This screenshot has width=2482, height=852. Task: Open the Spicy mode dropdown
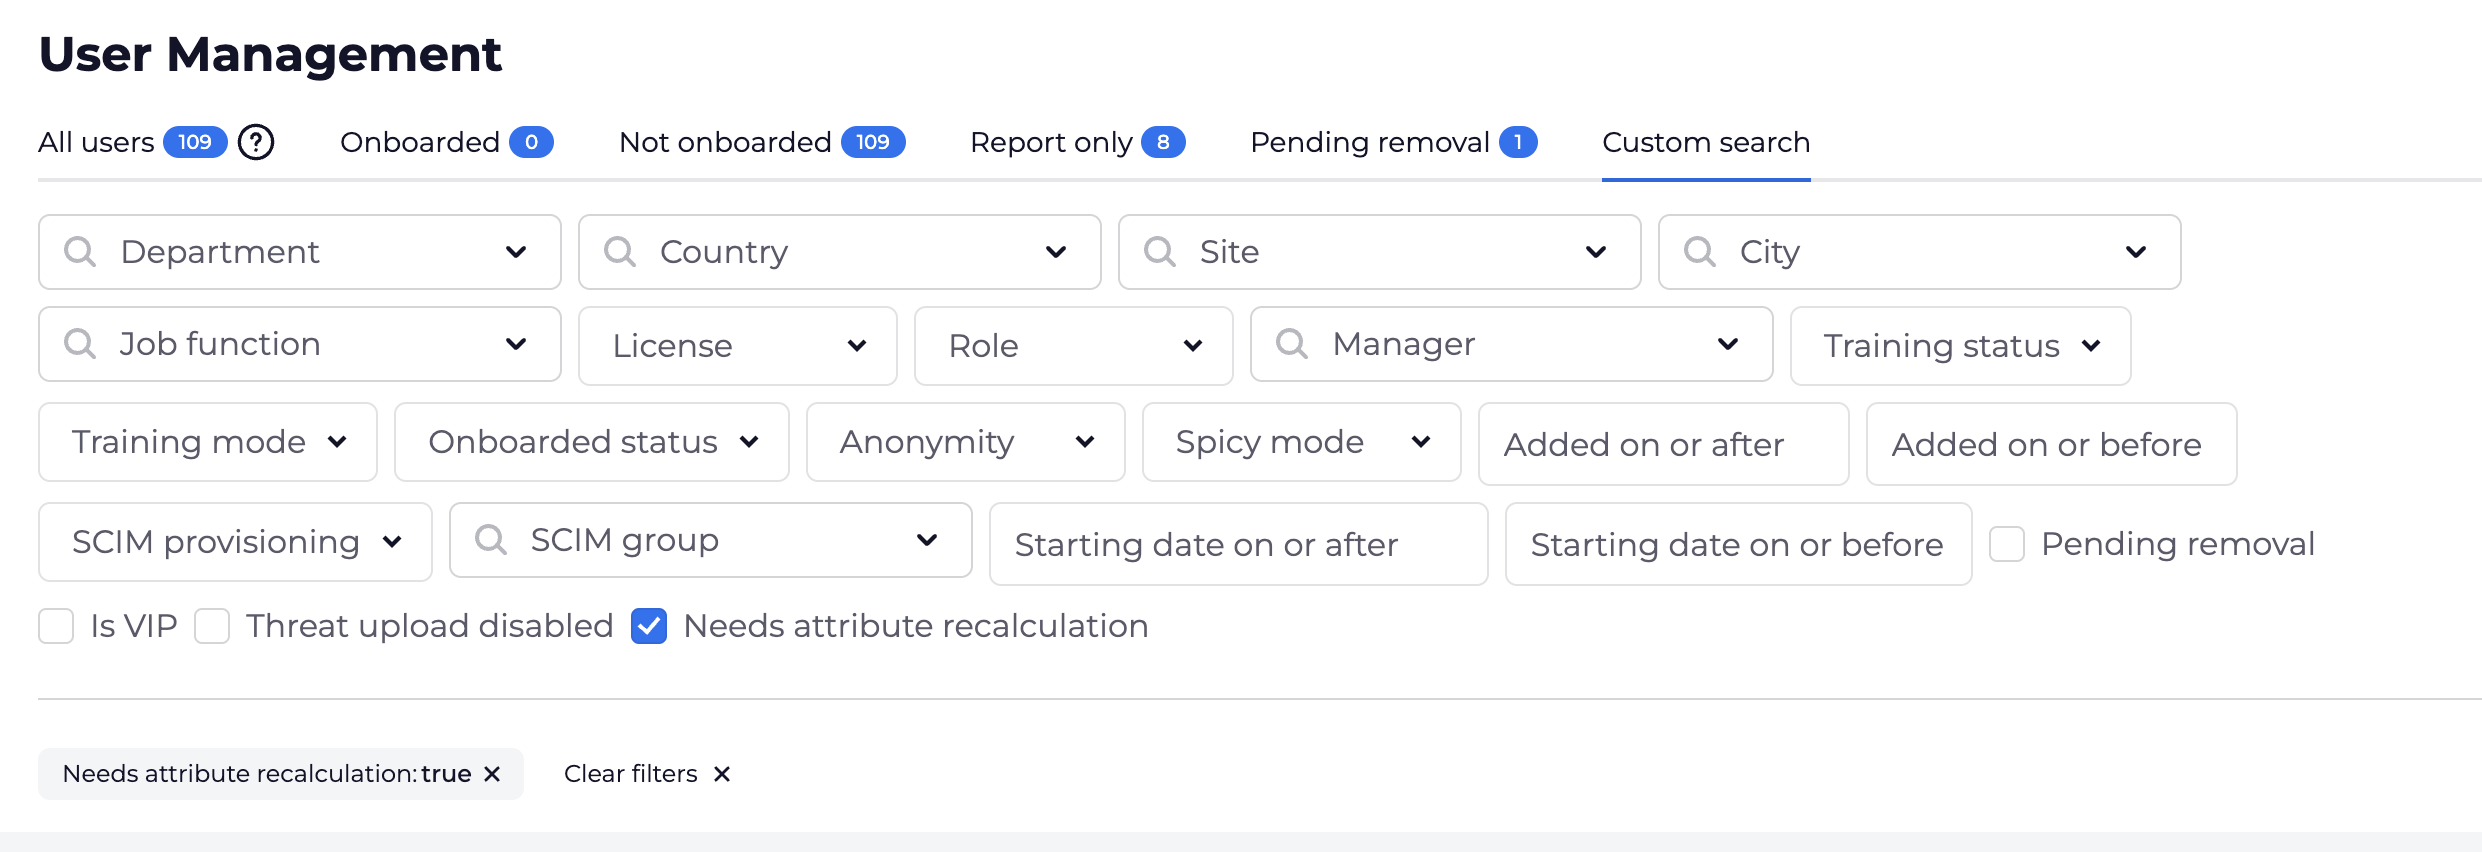[1301, 442]
